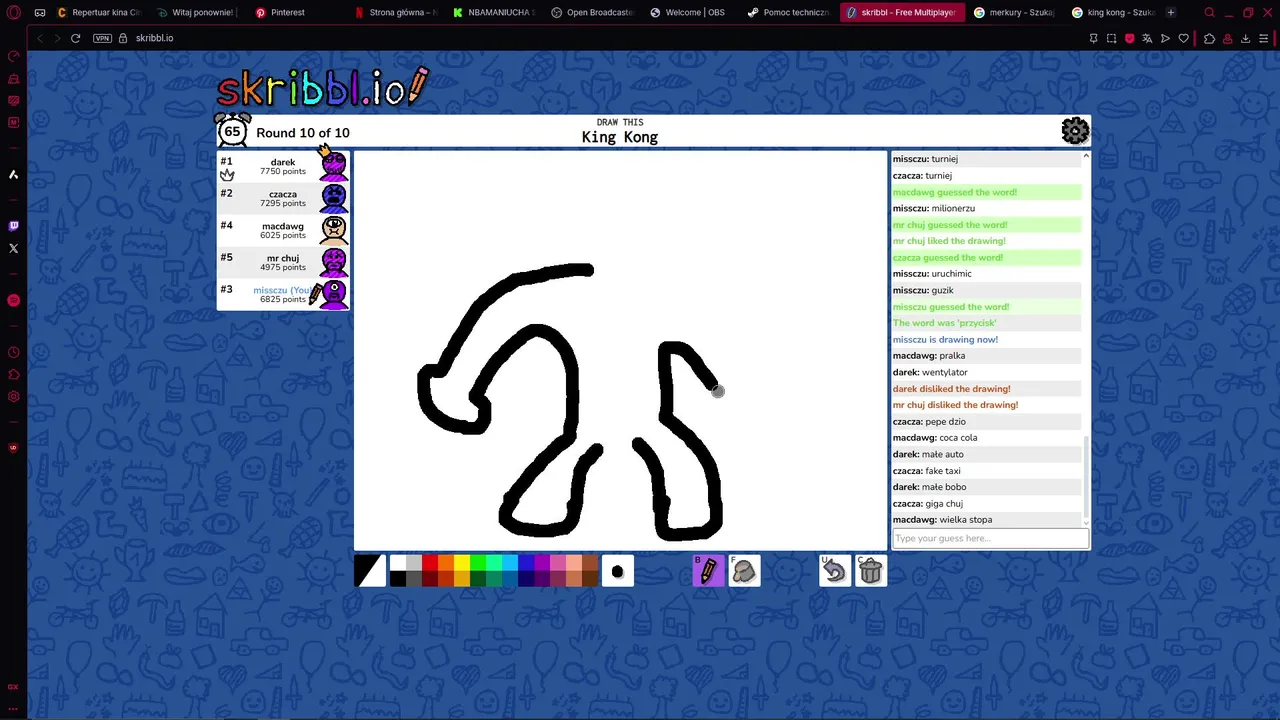Click darek's avatar
Image resolution: width=1280 pixels, height=720 pixels.
click(x=333, y=165)
